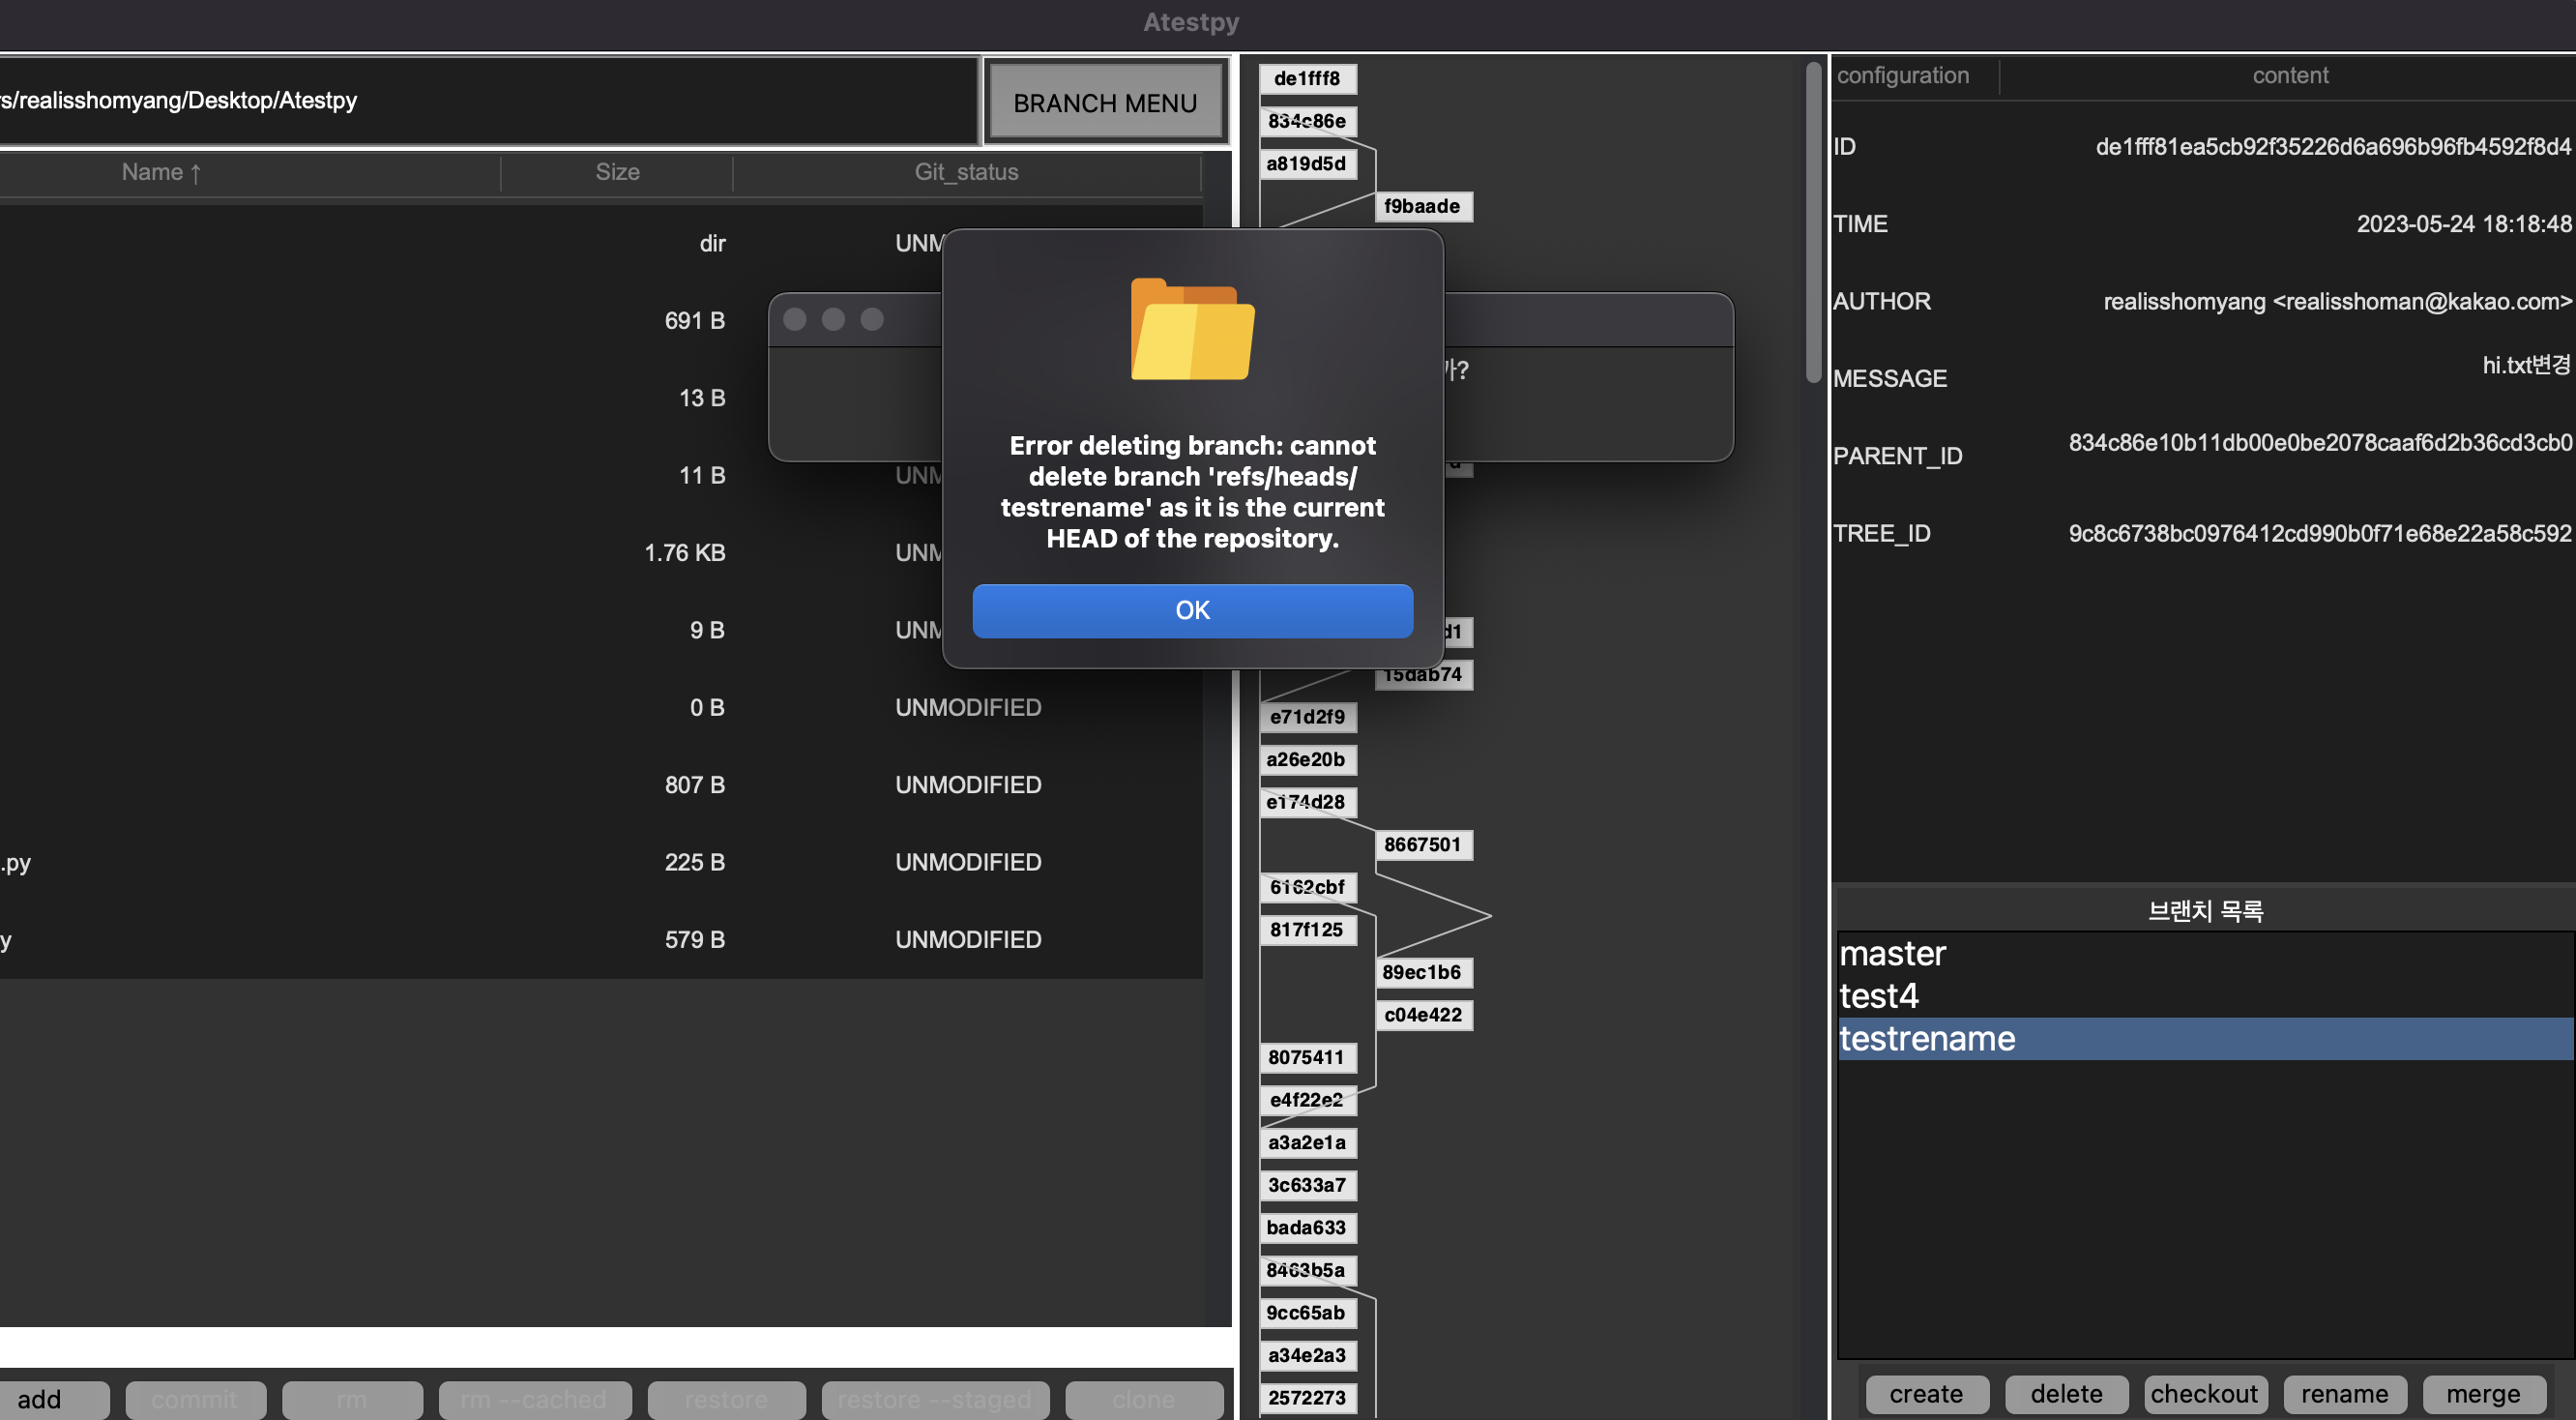Click the rename branch button

pos(2344,1393)
